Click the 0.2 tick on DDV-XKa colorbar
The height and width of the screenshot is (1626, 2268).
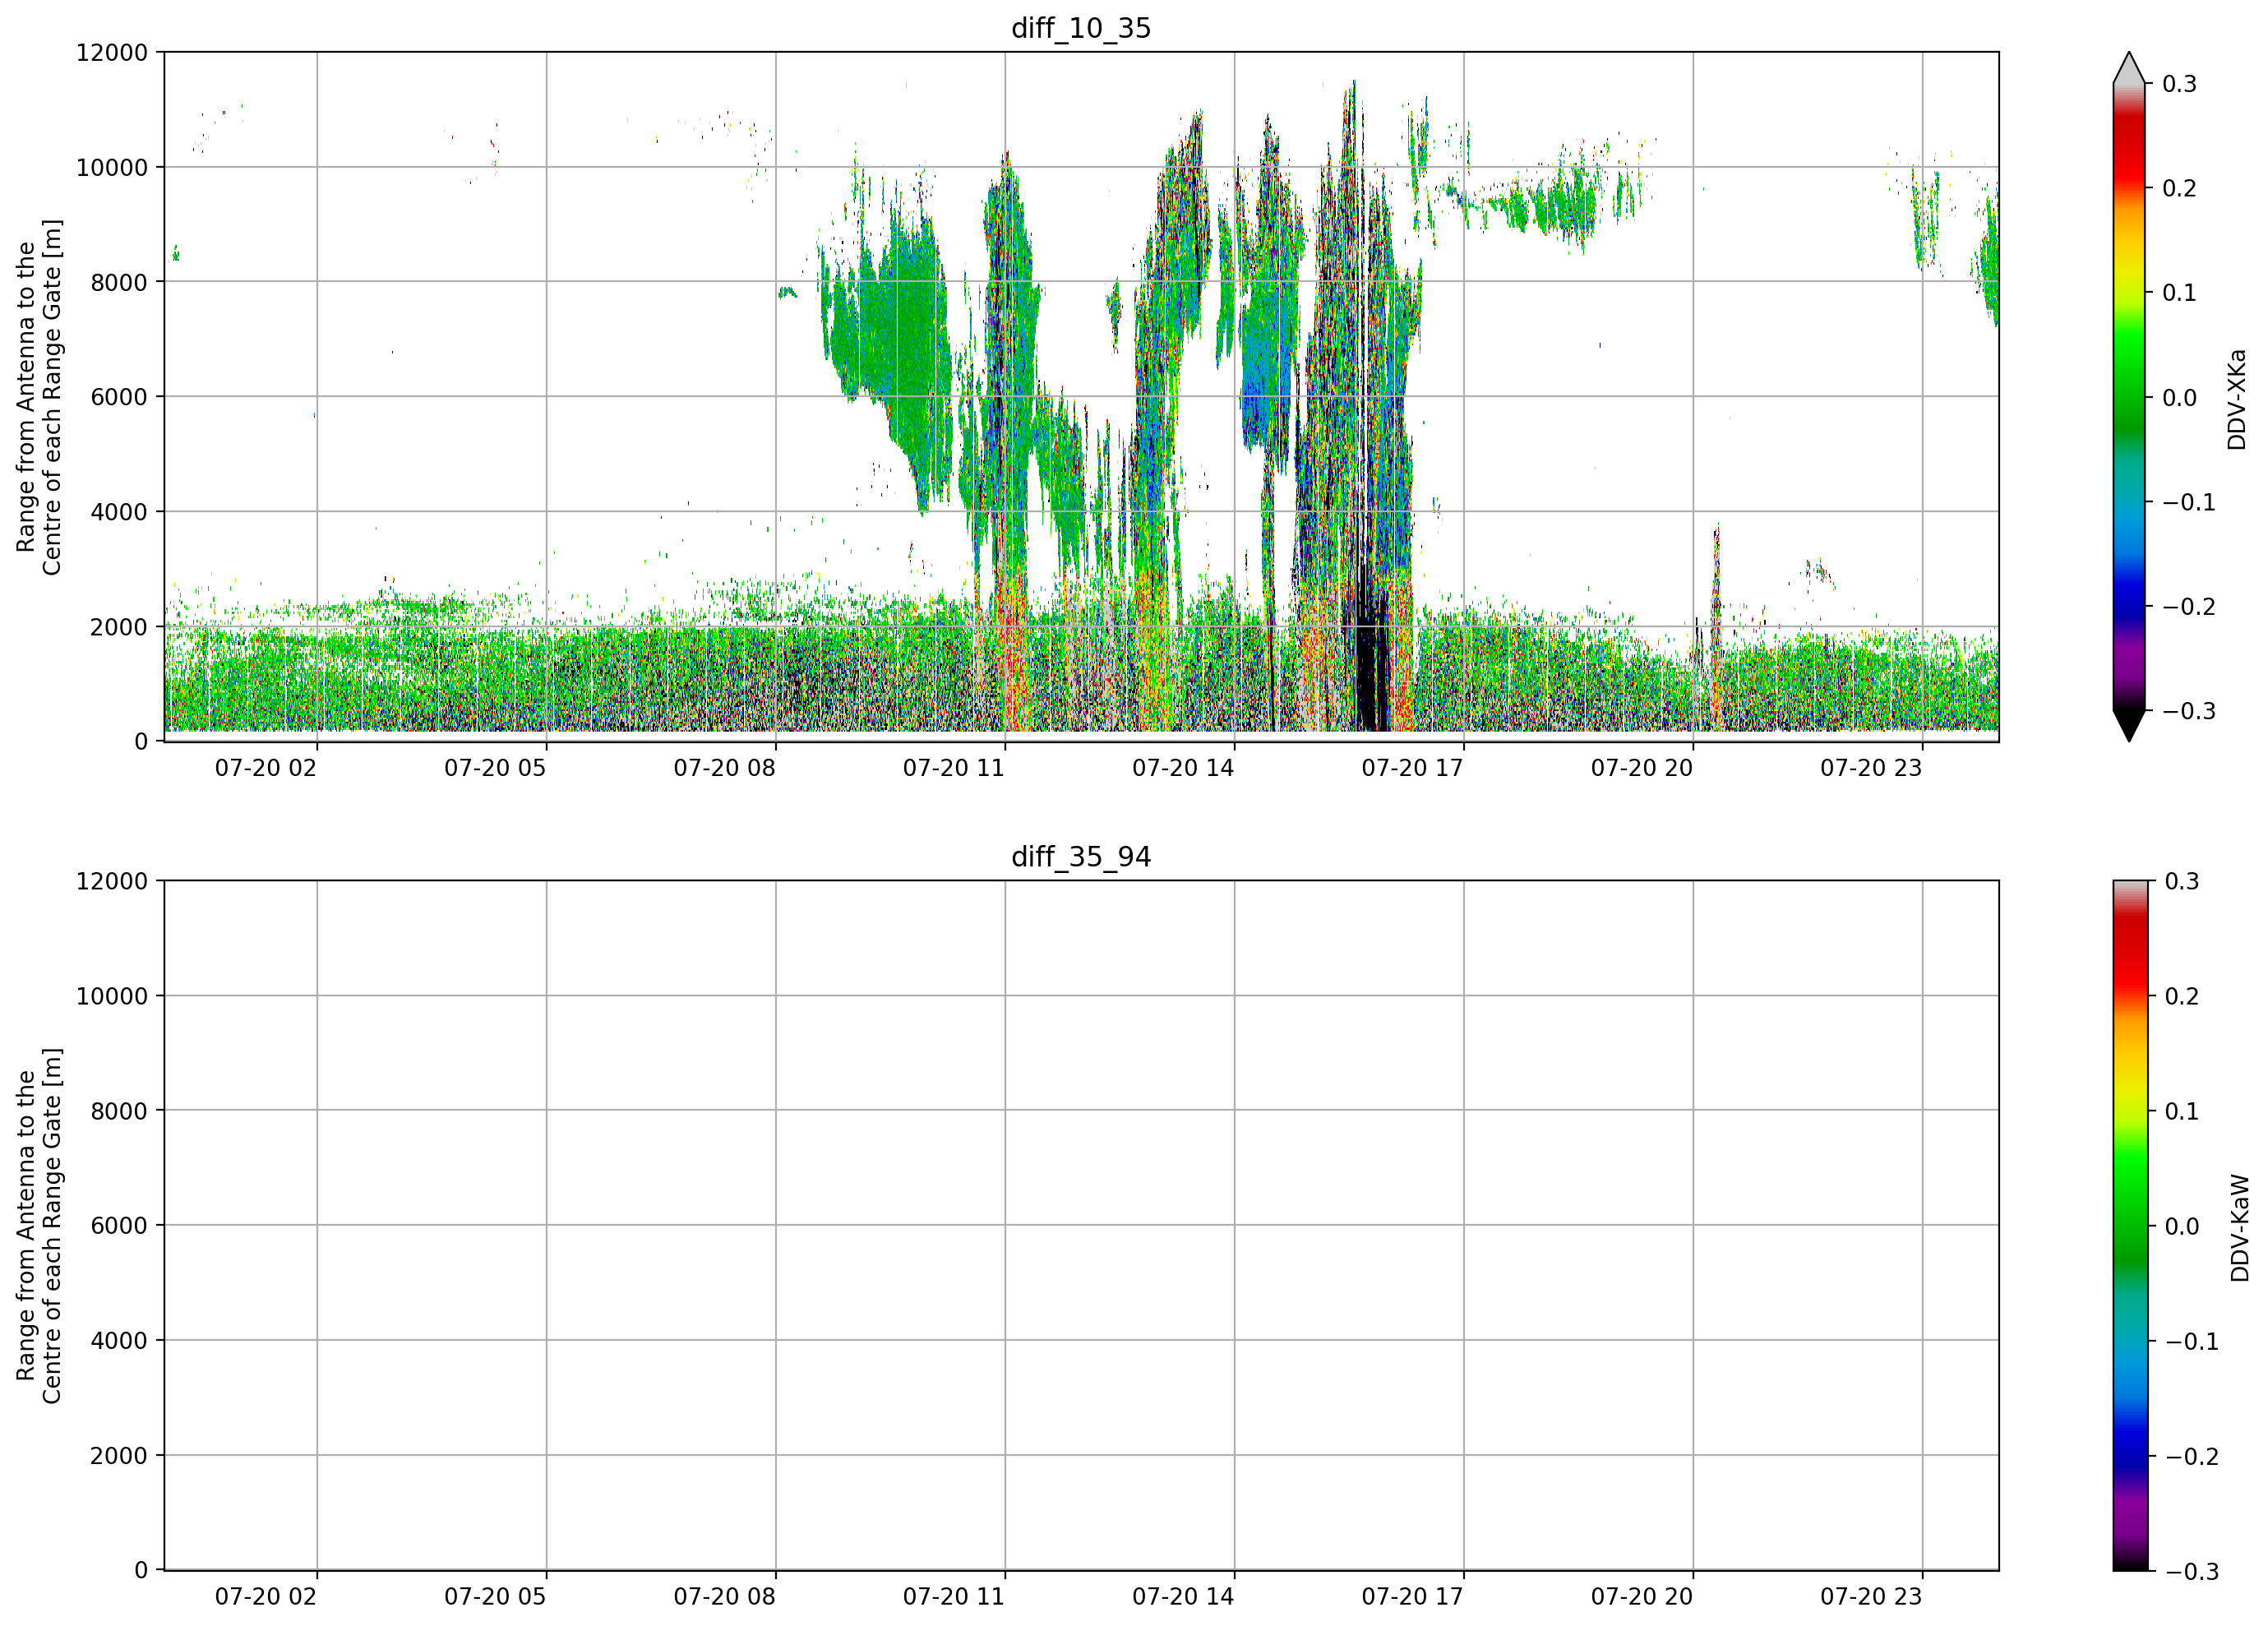[2179, 188]
